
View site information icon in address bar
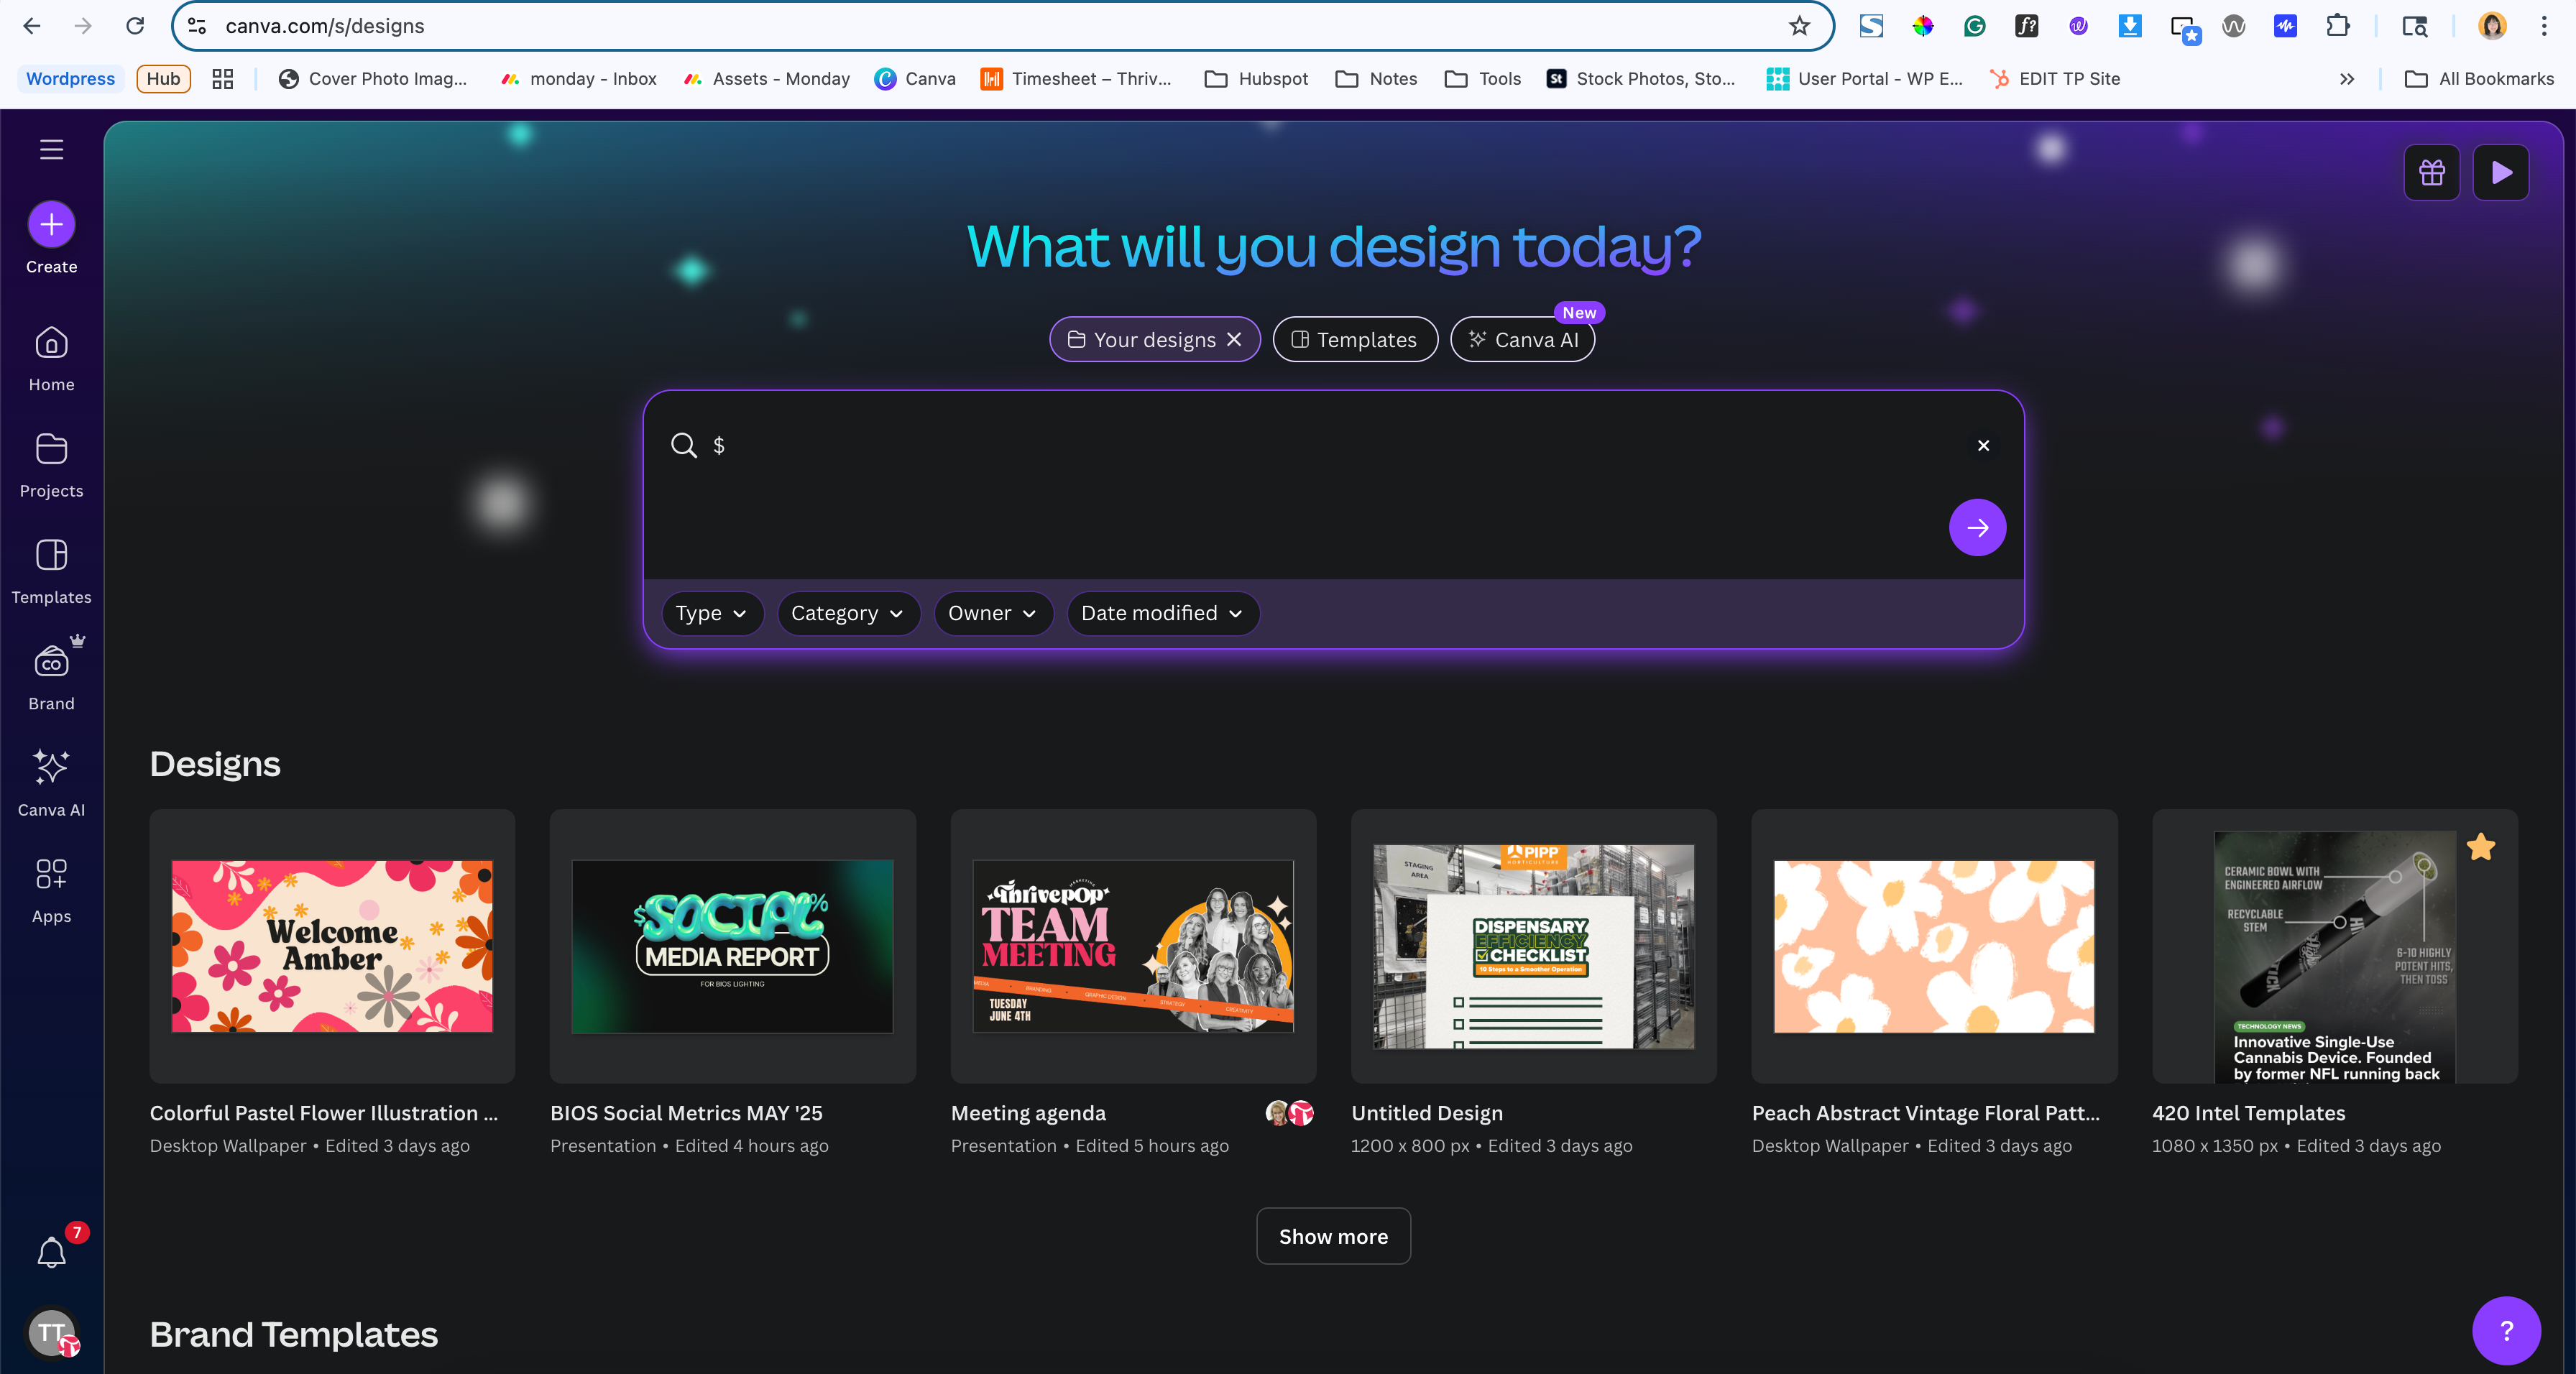[197, 26]
